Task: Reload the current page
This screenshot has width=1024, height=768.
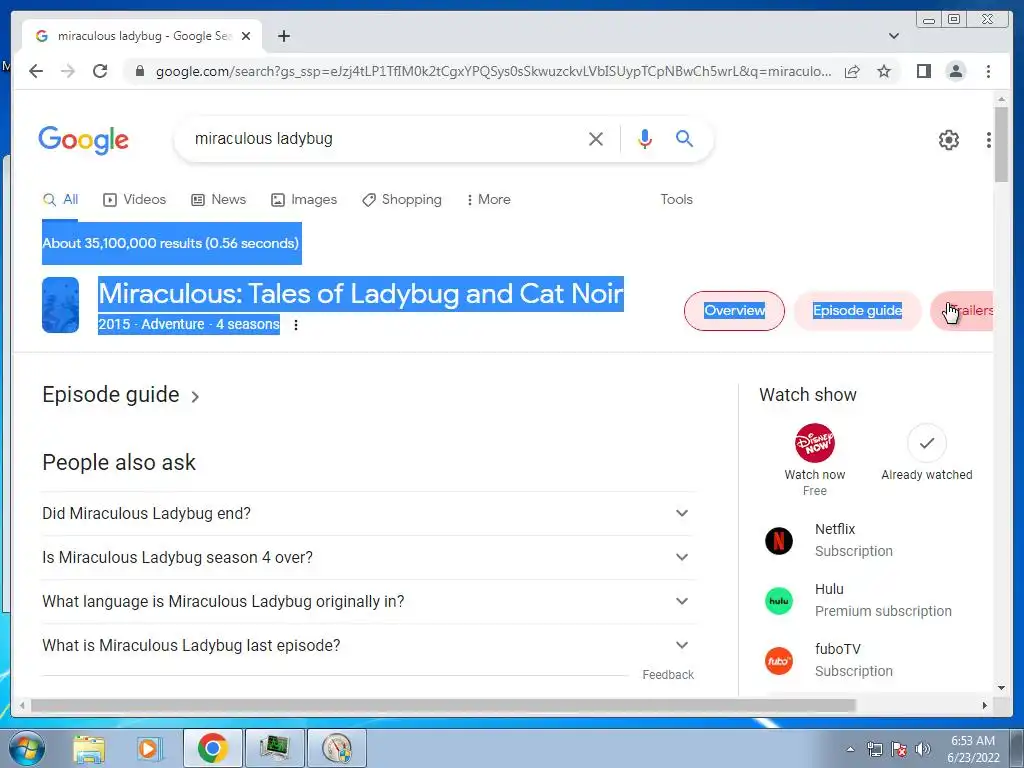Action: (100, 71)
